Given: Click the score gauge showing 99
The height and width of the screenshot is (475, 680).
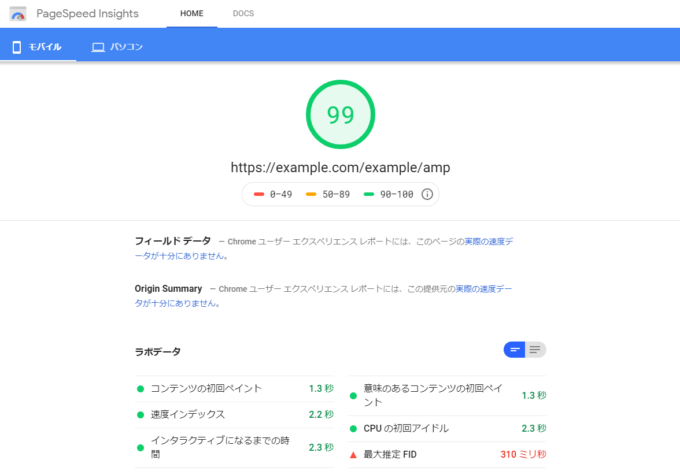Looking at the screenshot, I should tap(340, 115).
